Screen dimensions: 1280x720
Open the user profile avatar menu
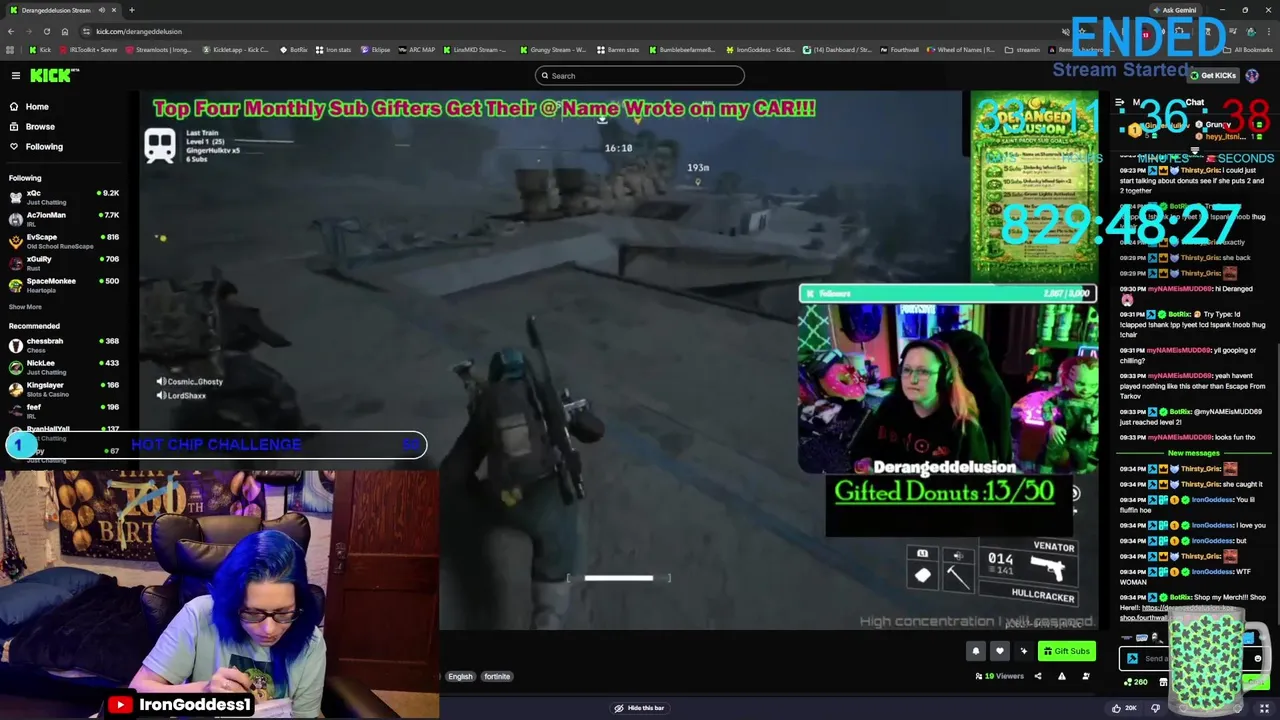(1252, 76)
